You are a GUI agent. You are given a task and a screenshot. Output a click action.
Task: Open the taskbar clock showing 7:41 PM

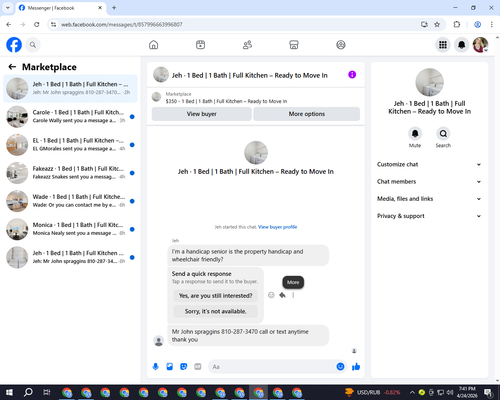(x=467, y=392)
